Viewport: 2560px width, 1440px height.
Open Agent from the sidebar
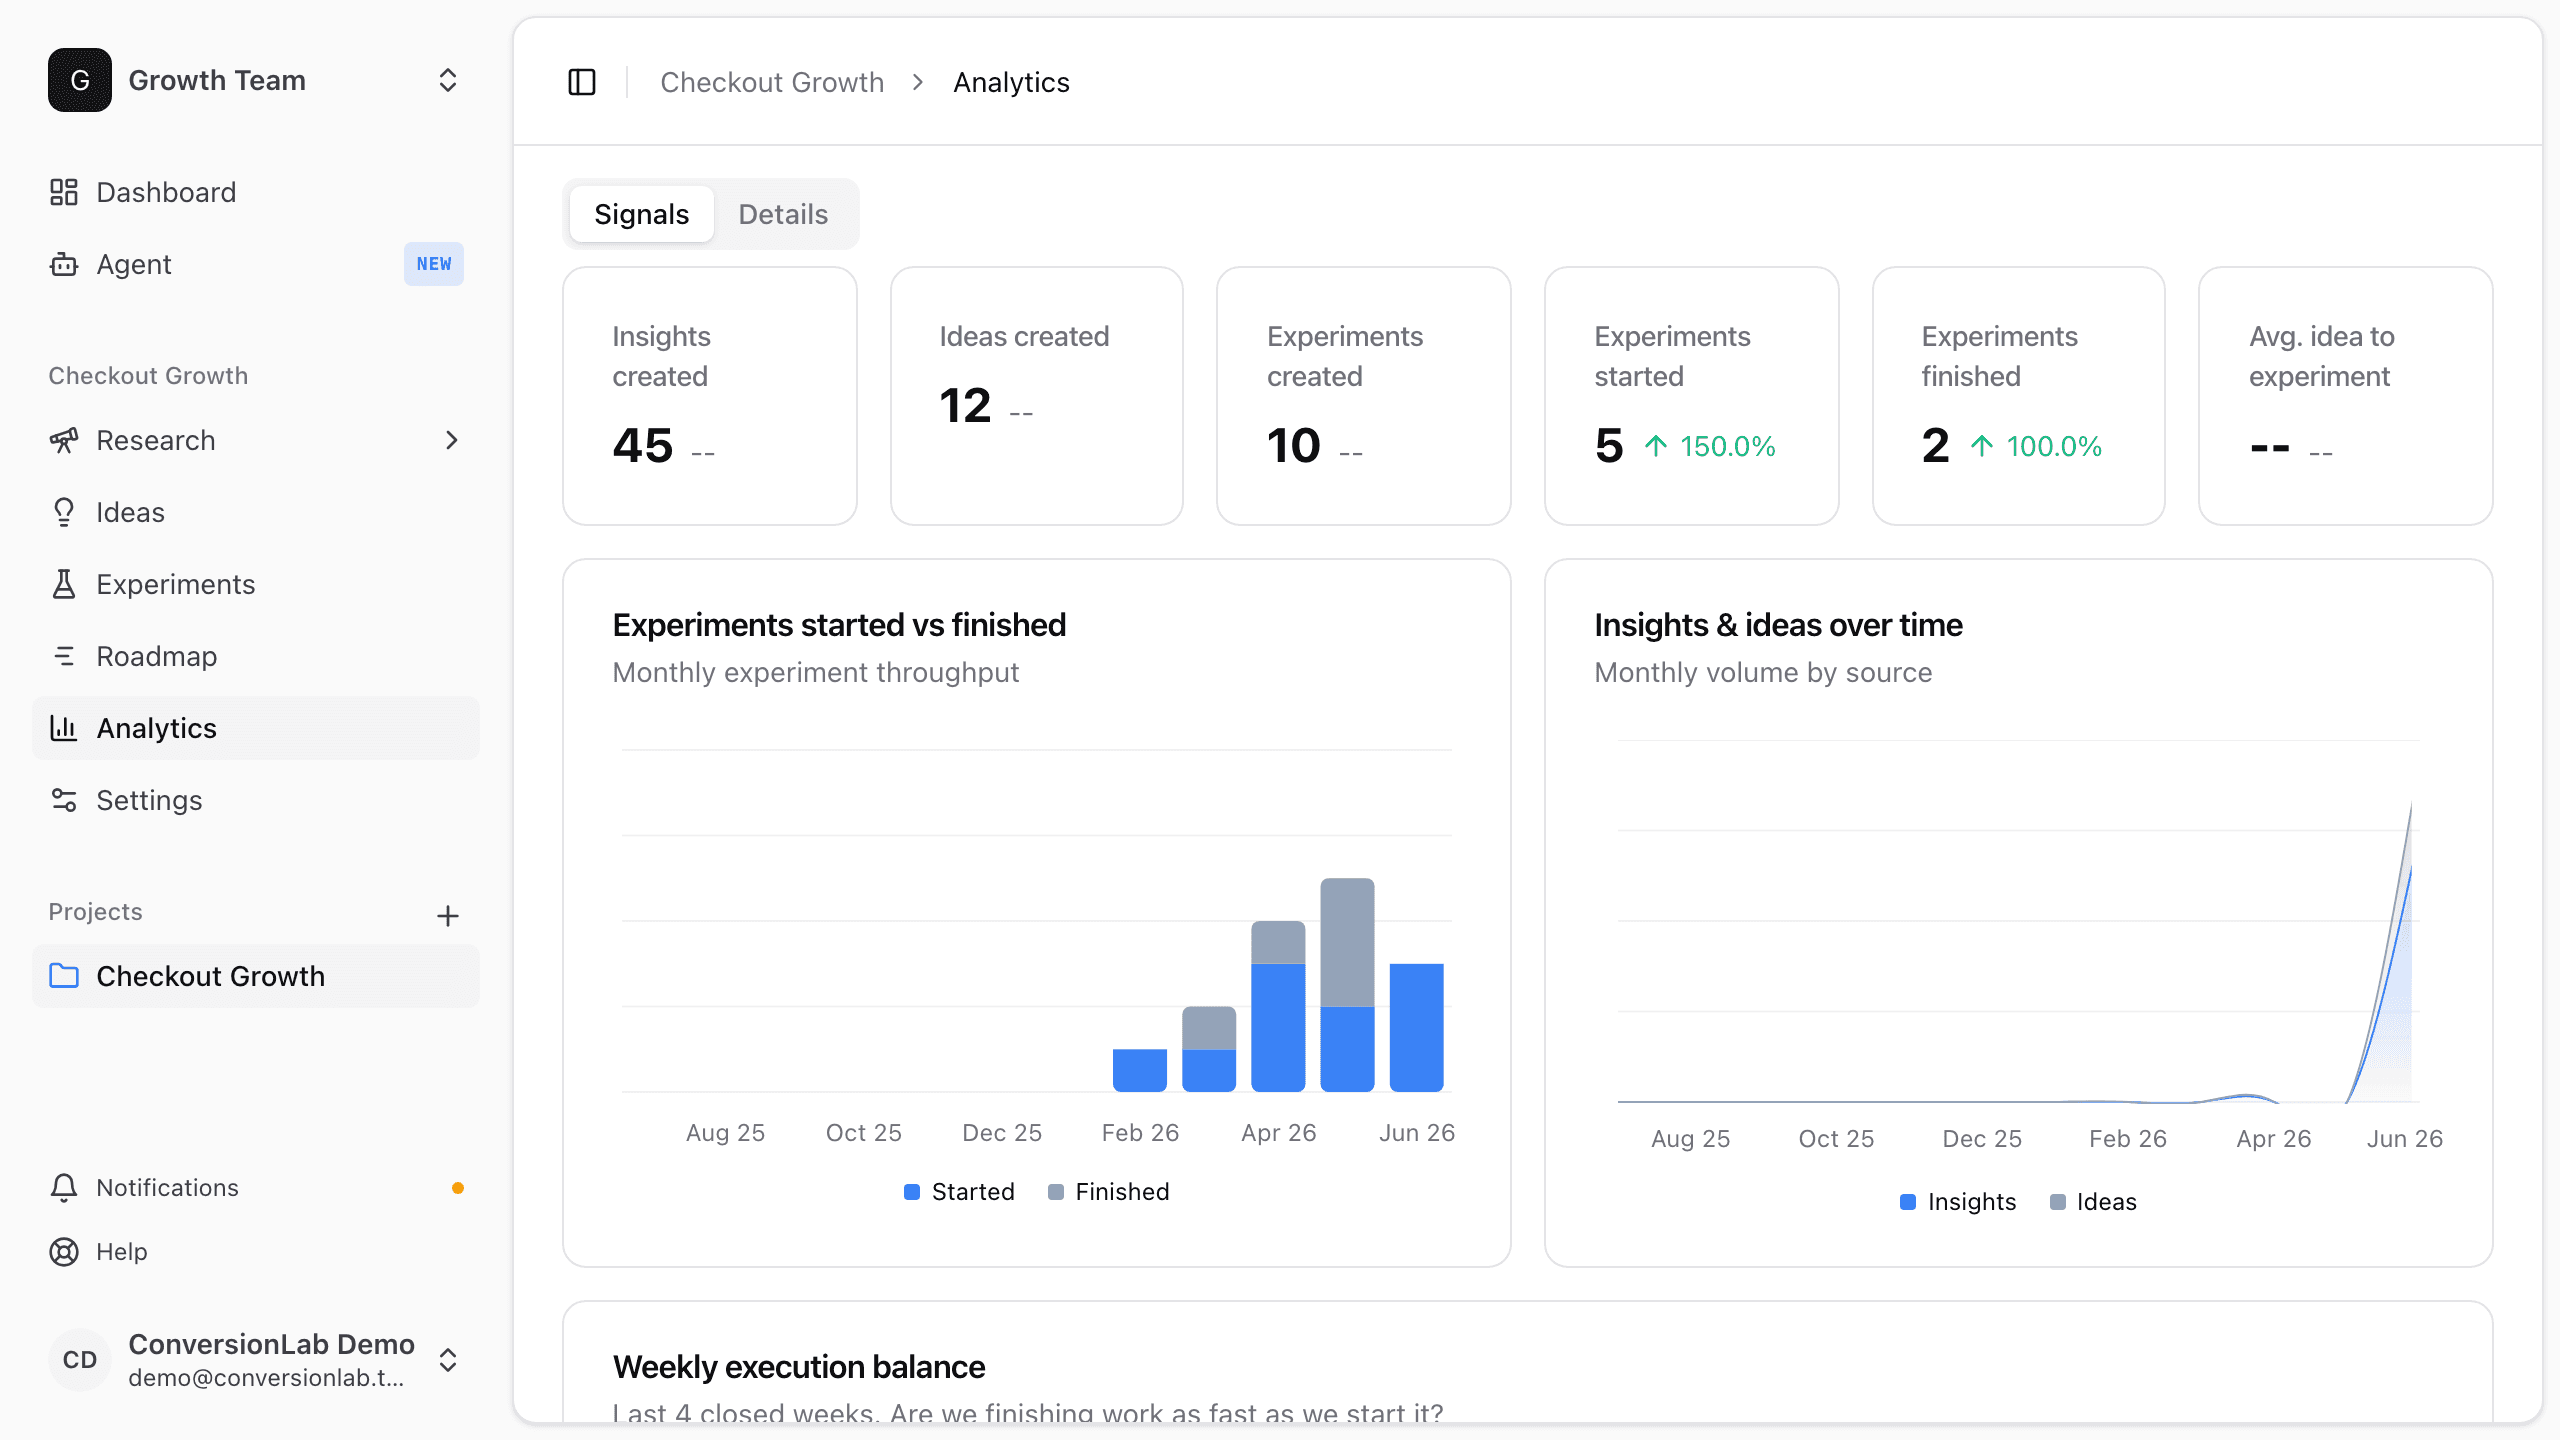(x=256, y=264)
